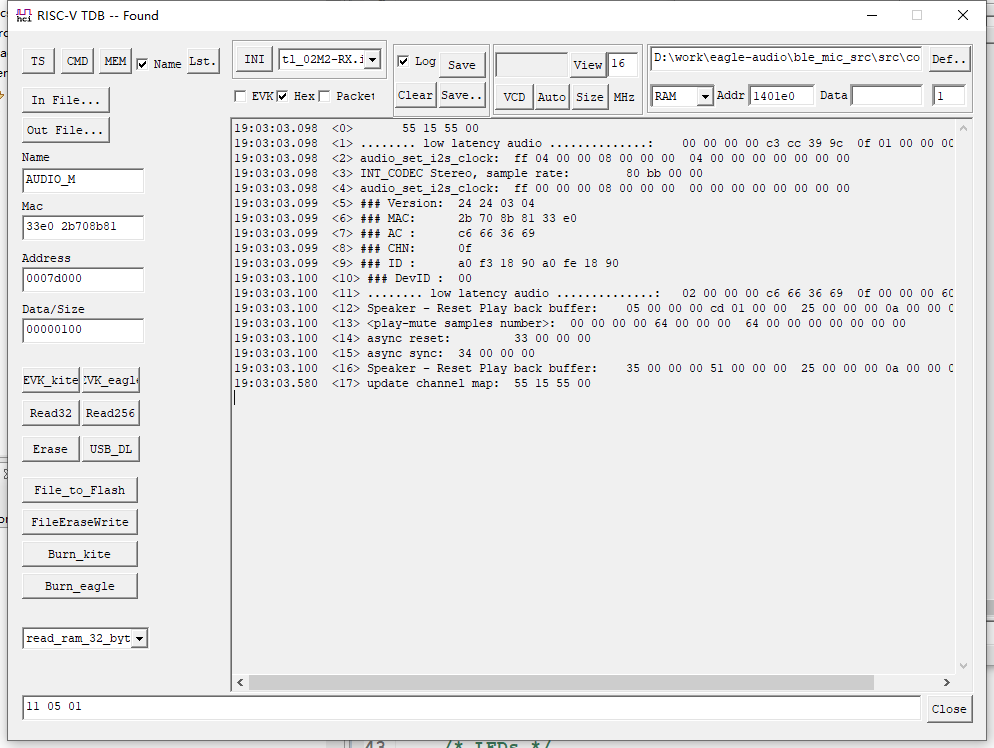Disable the Hex display checkbox
The height and width of the screenshot is (748, 994).
click(281, 96)
